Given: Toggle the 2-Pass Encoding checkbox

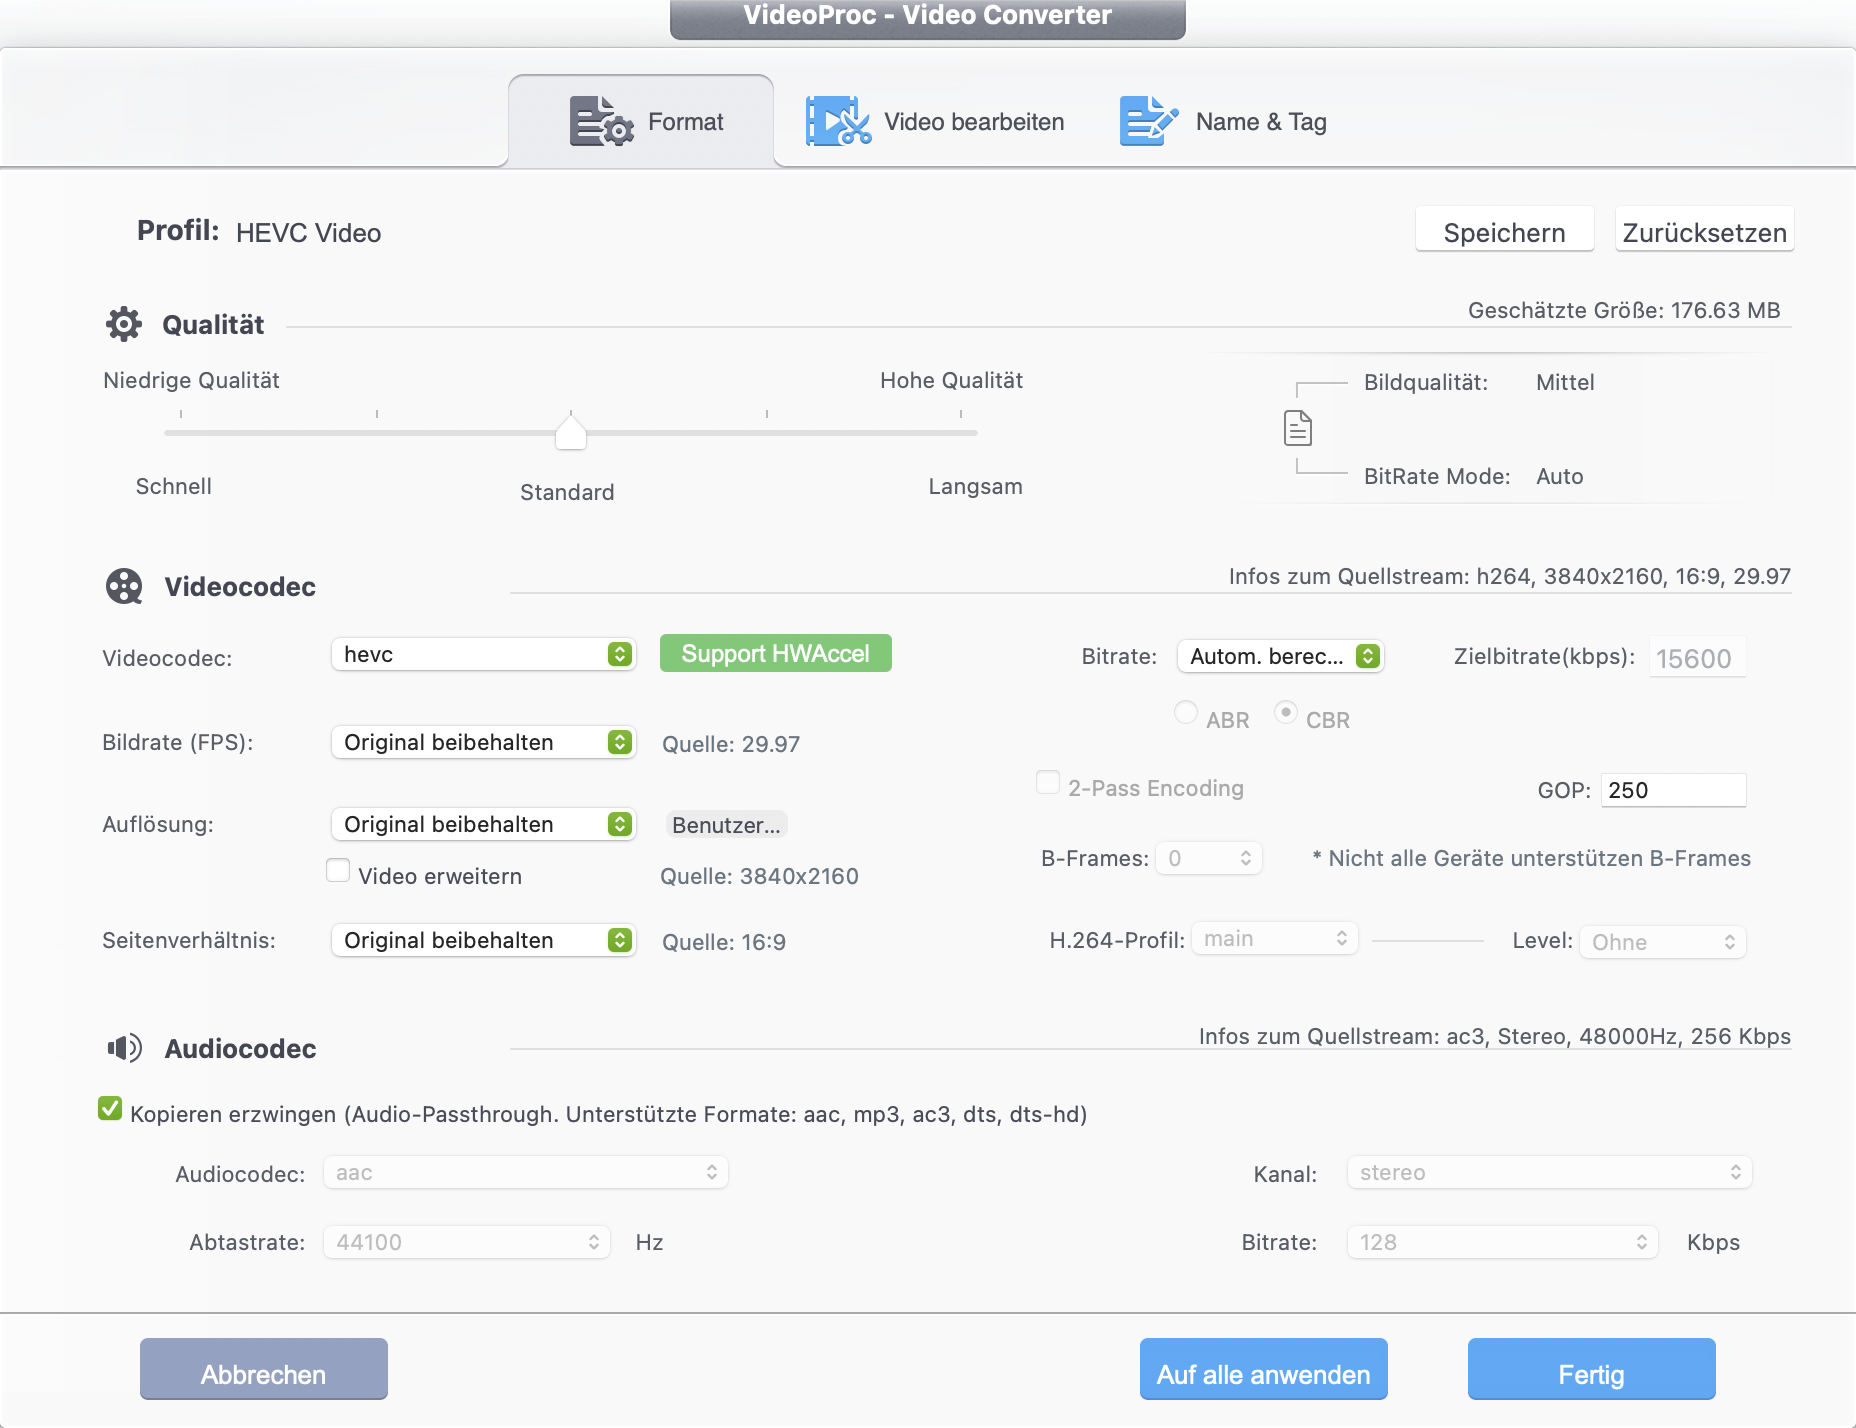Looking at the screenshot, I should point(1048,782).
